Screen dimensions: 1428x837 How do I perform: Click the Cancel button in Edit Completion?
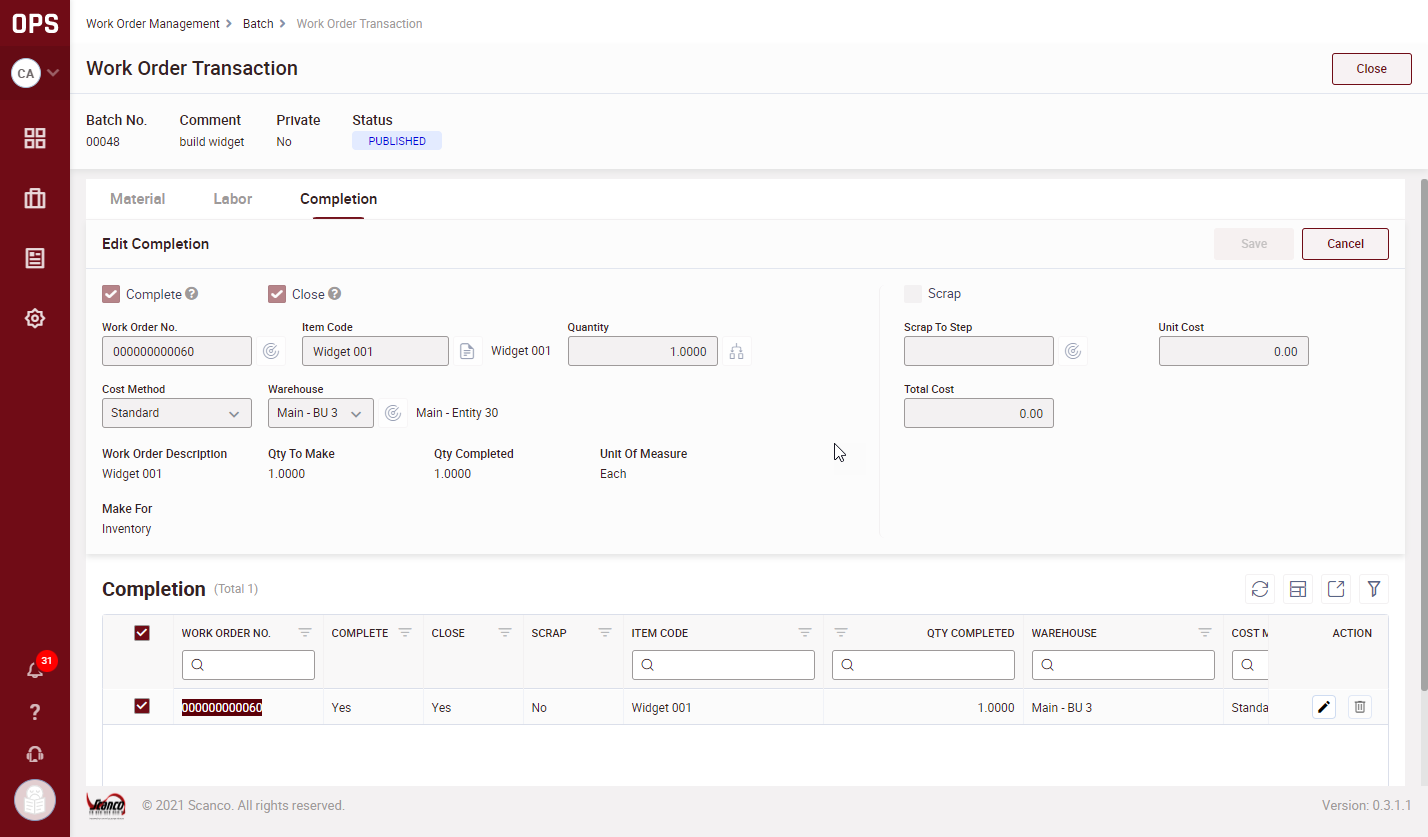coord(1345,244)
